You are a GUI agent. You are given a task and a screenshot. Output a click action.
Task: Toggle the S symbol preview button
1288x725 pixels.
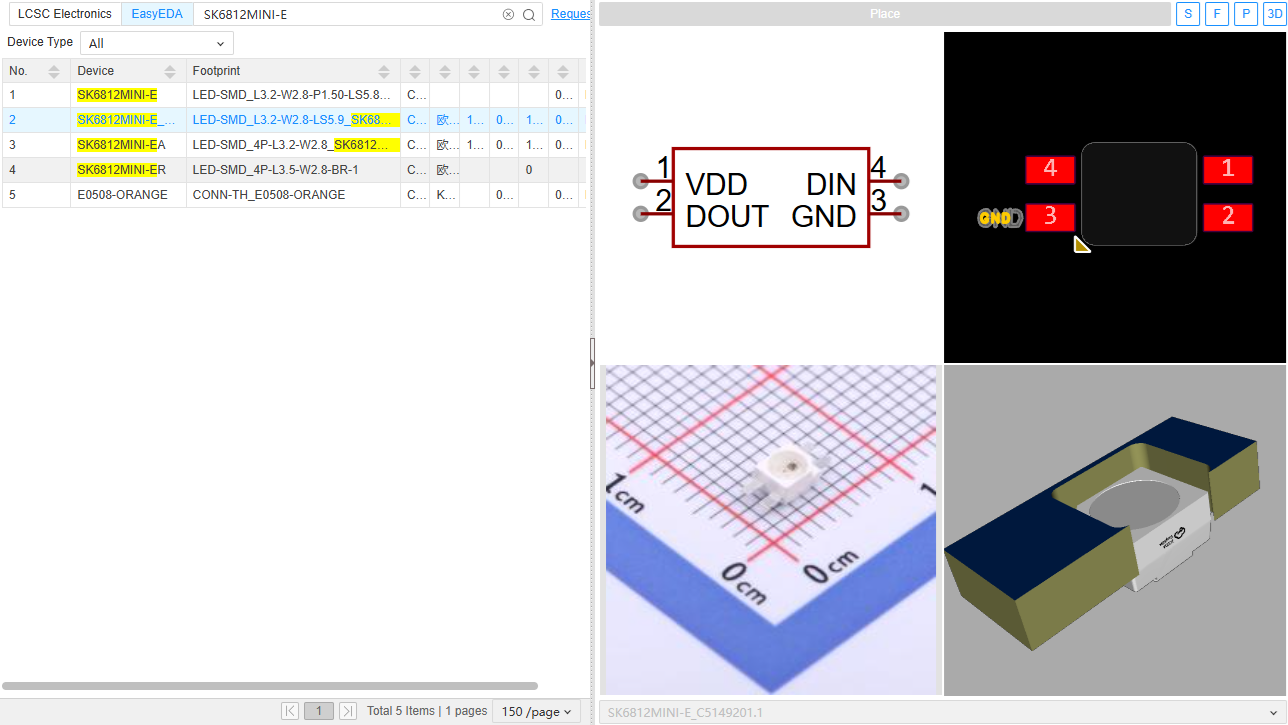click(x=1188, y=14)
